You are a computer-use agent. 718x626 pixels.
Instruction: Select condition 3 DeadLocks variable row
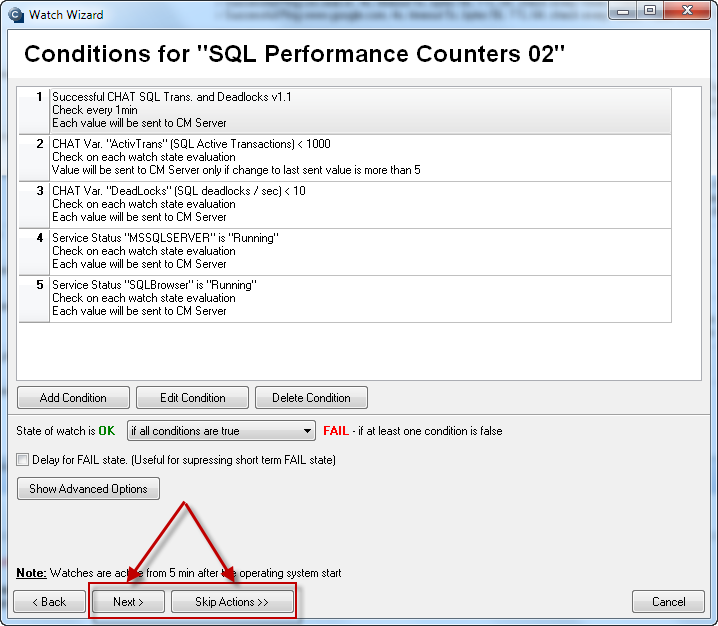click(x=345, y=205)
